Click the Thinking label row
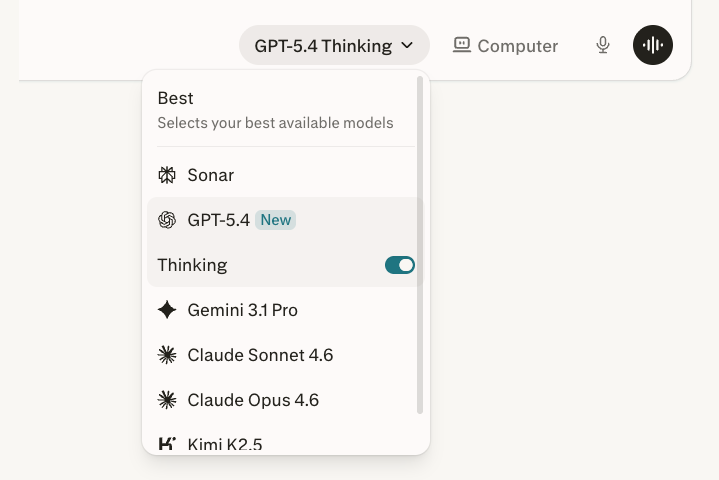Viewport: 719px width, 480px height. (x=192, y=265)
